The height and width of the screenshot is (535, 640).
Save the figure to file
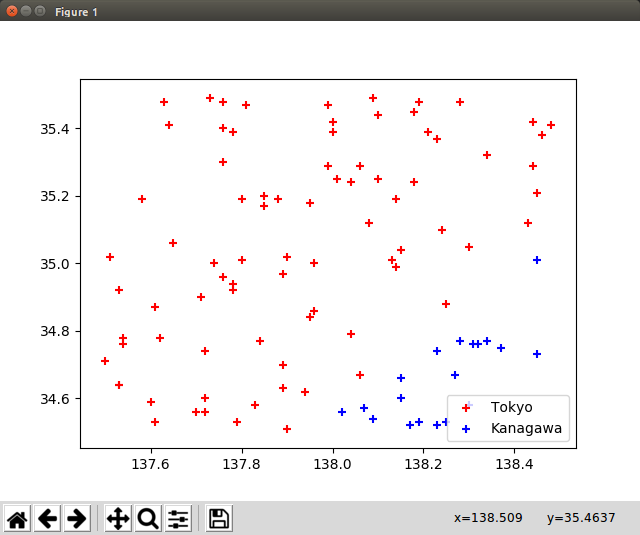click(219, 519)
